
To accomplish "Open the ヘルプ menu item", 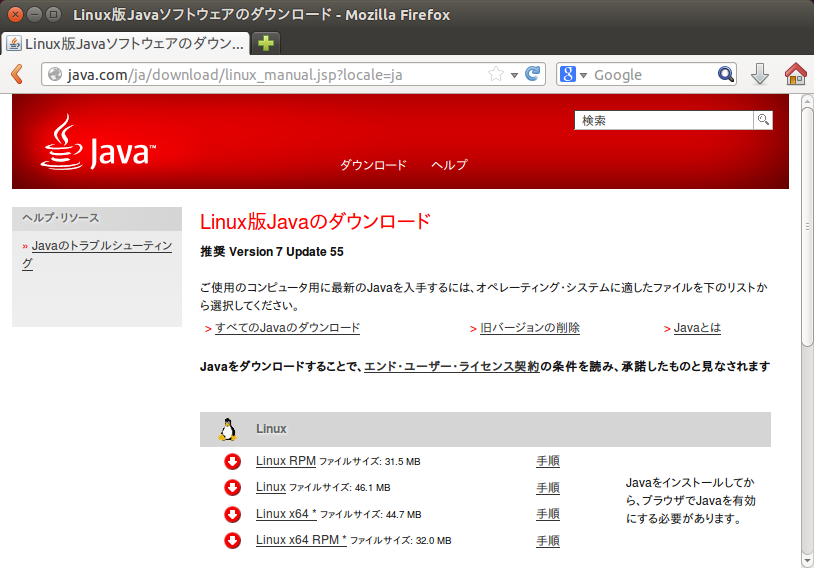I will 450,165.
